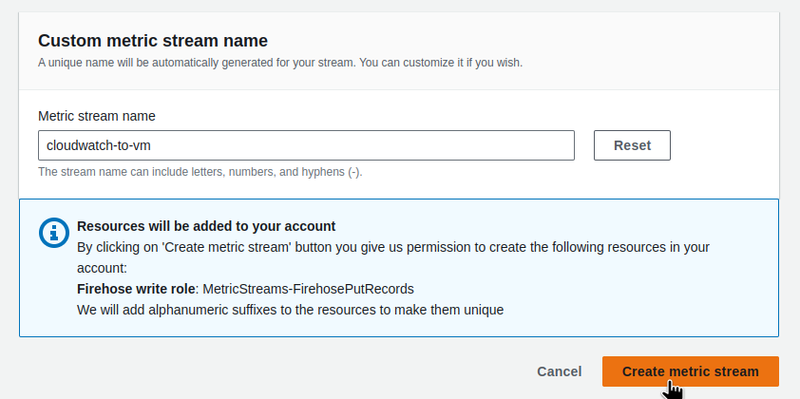Click the stream name hyphens hint text

pos(200,172)
